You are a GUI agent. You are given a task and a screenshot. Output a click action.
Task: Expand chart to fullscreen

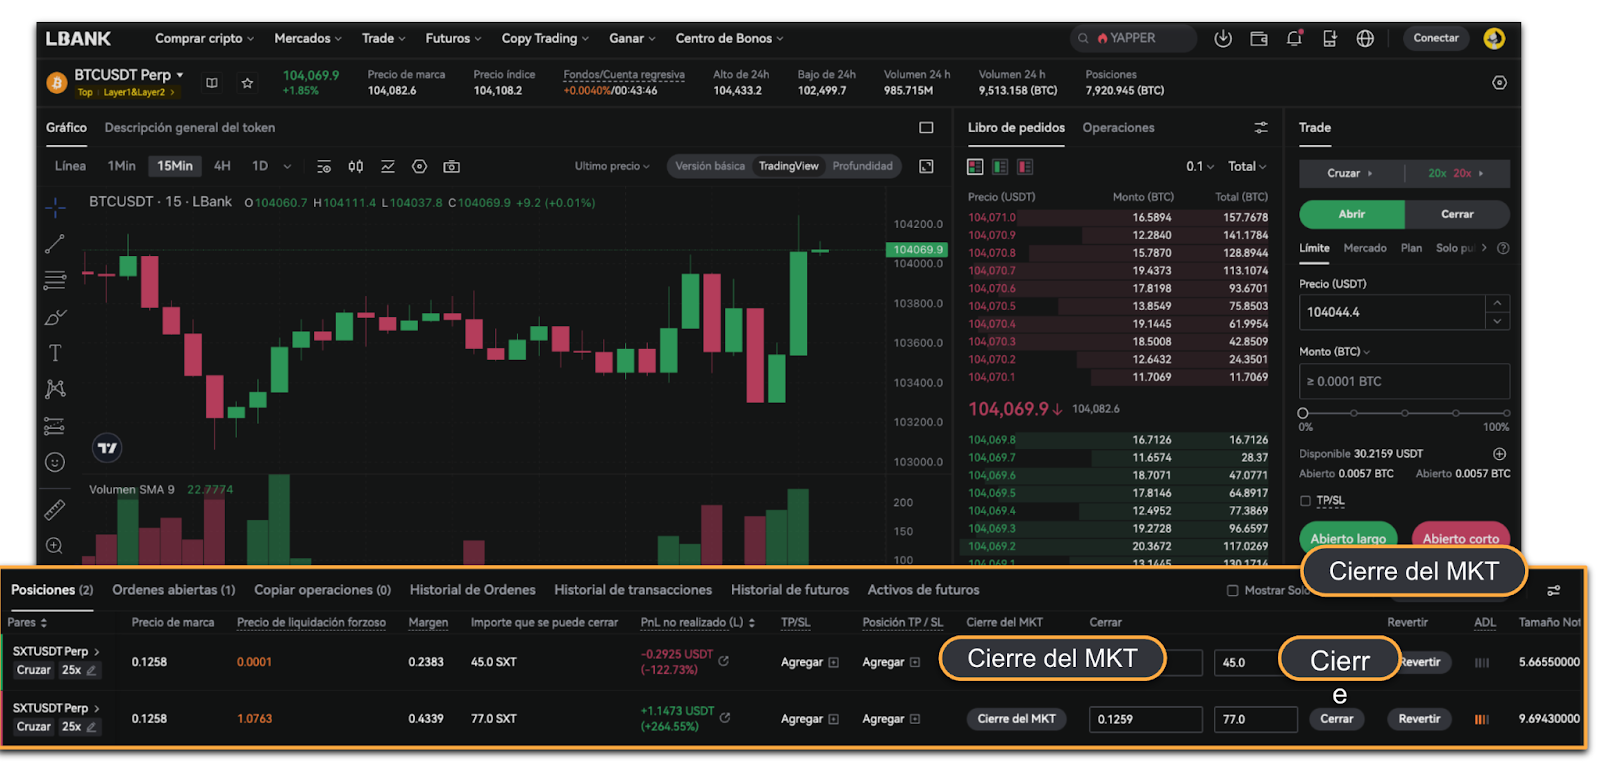pos(926,166)
